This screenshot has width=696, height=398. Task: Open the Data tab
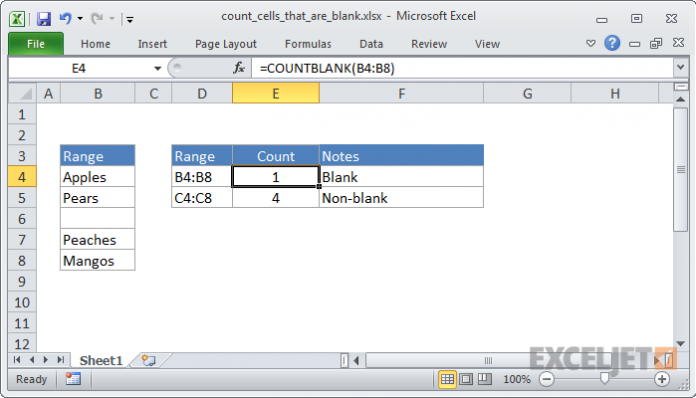pyautogui.click(x=371, y=44)
